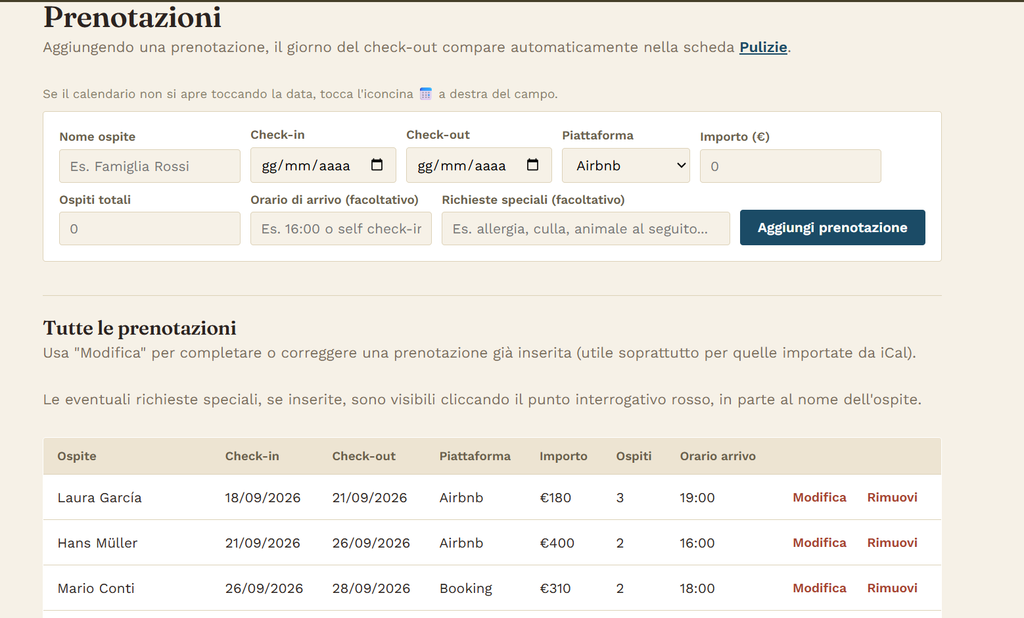
Task: Select the guest name 'Hans Müller'
Action: coord(97,543)
